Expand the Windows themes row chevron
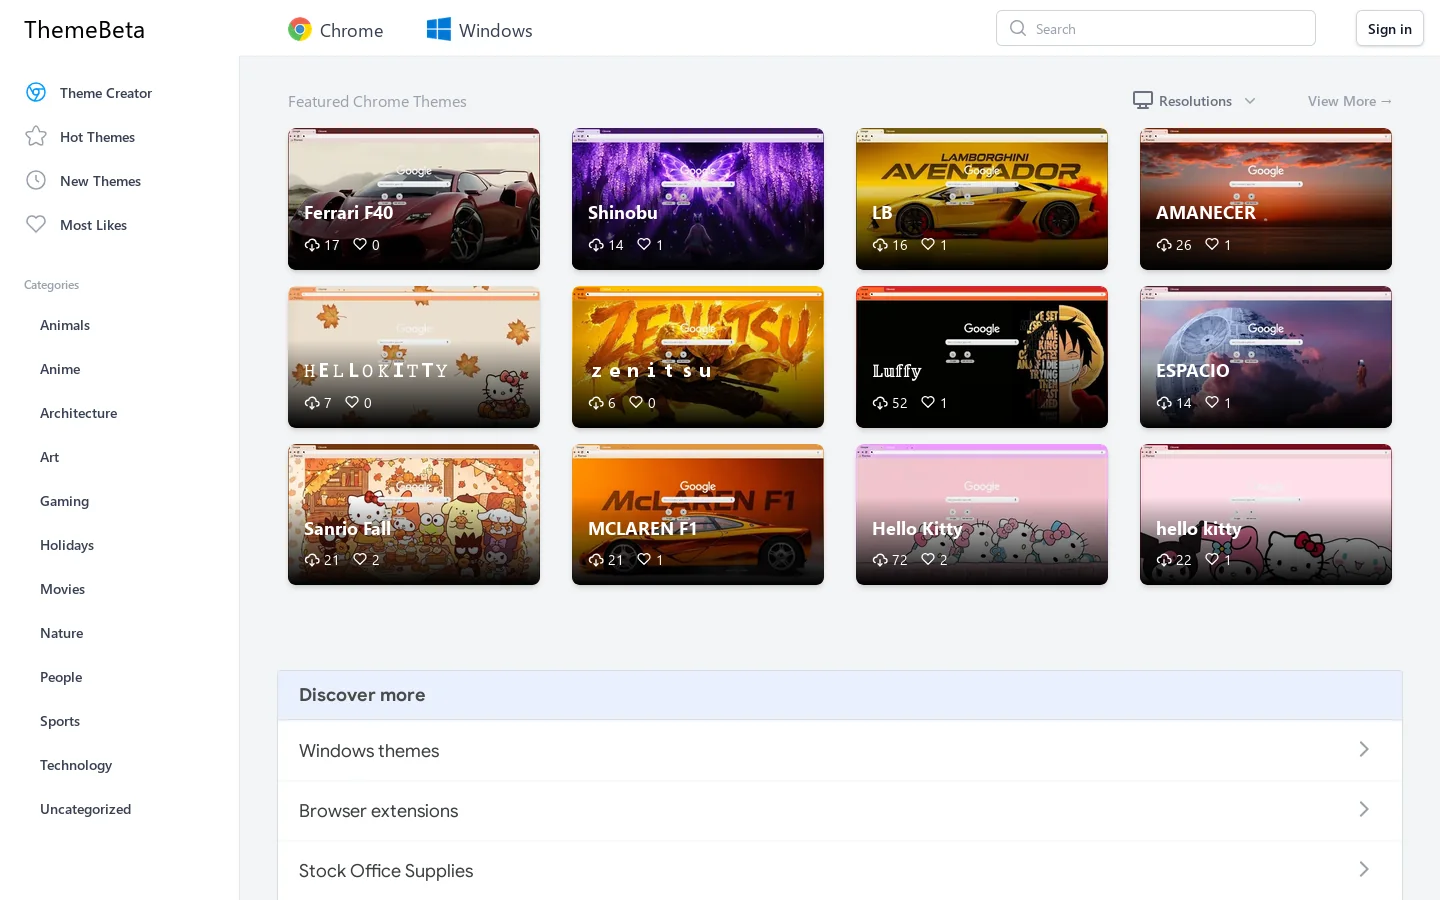This screenshot has width=1440, height=900. pos(1364,750)
